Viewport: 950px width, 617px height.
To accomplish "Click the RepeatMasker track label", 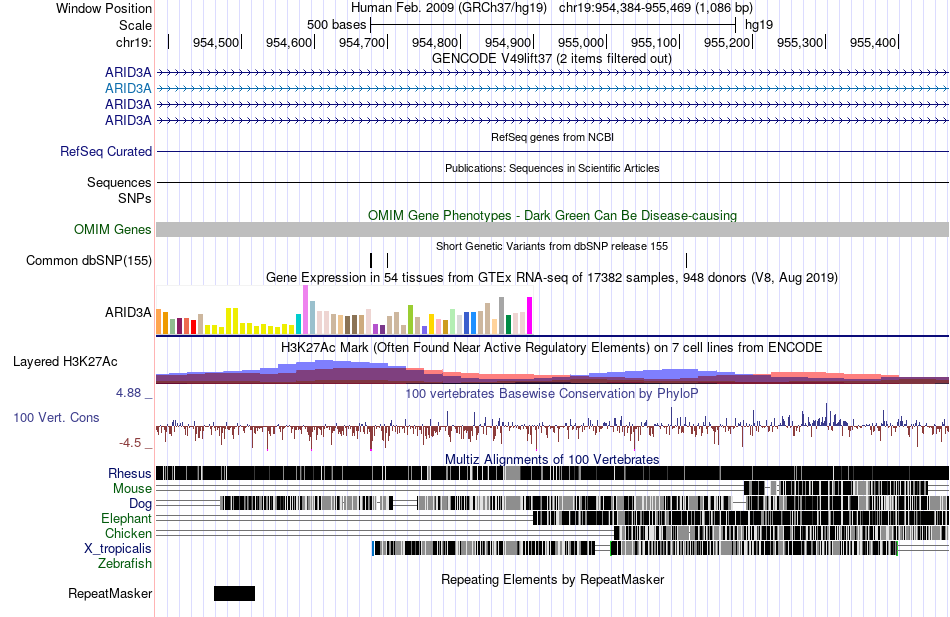I will pyautogui.click(x=110, y=594).
